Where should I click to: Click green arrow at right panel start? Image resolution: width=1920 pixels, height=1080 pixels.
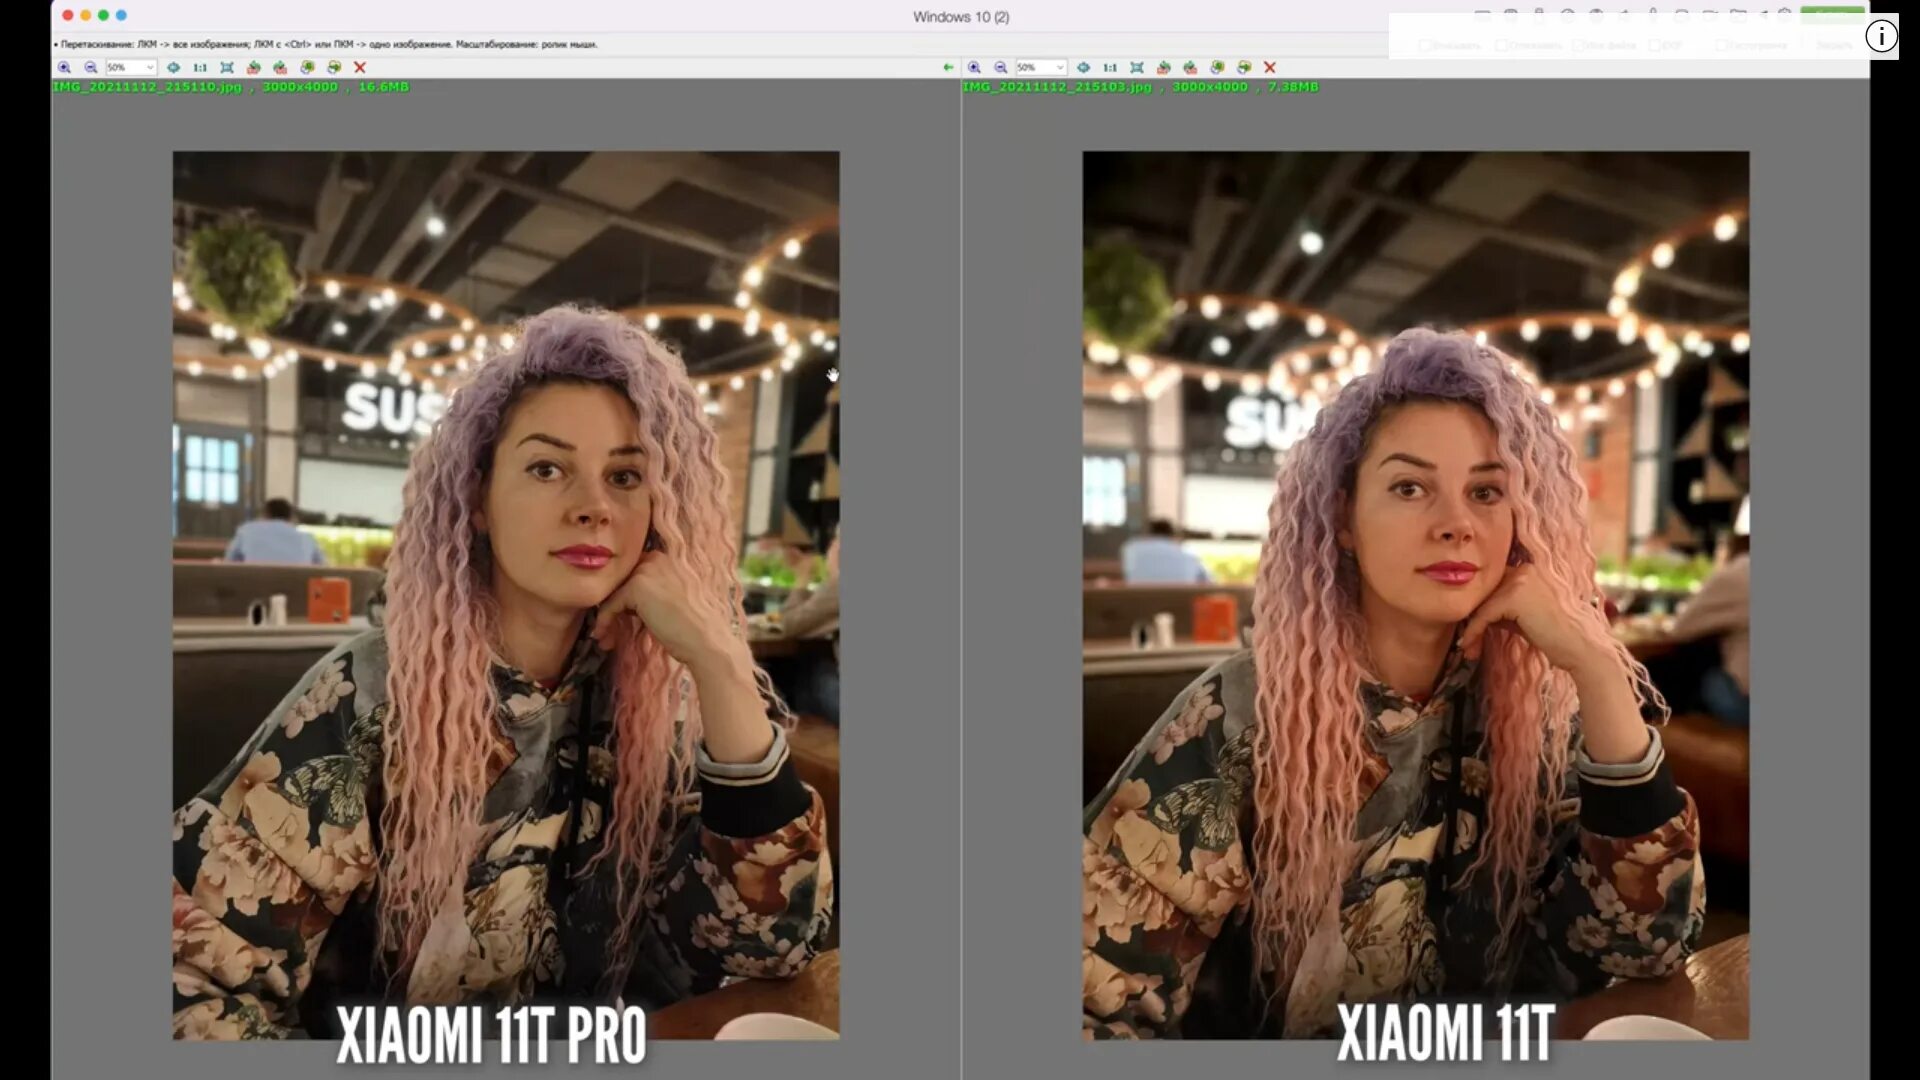coord(948,67)
